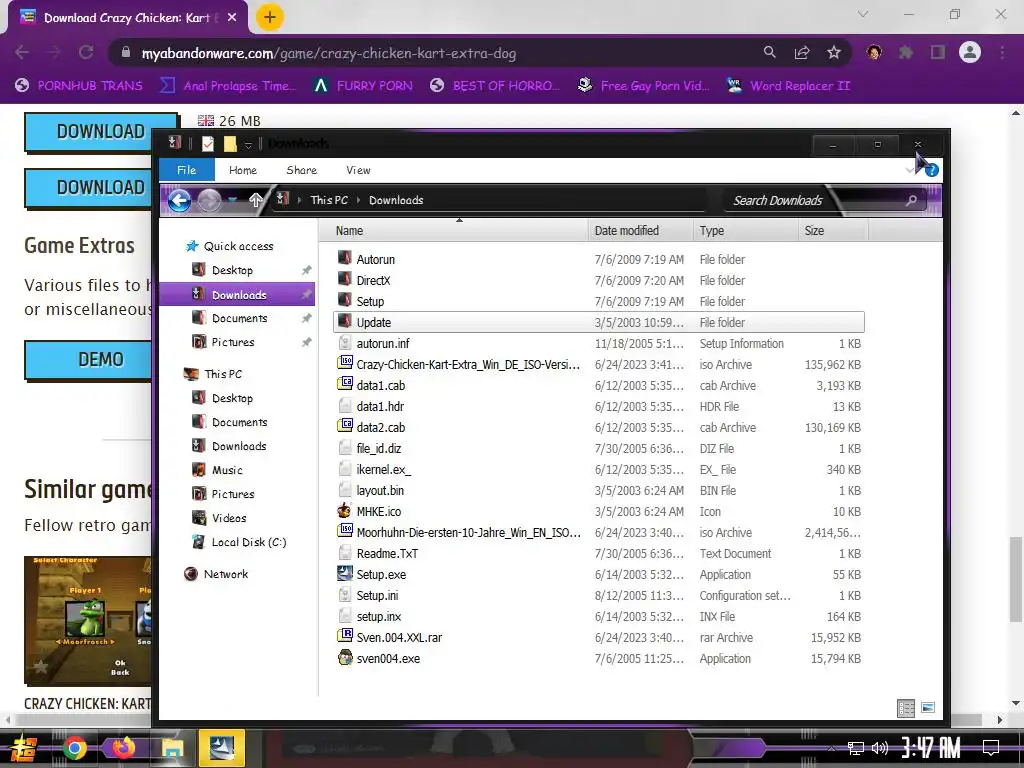Open Chrome extensions puzzle icon
Viewport: 1024px width, 768px height.
[906, 52]
